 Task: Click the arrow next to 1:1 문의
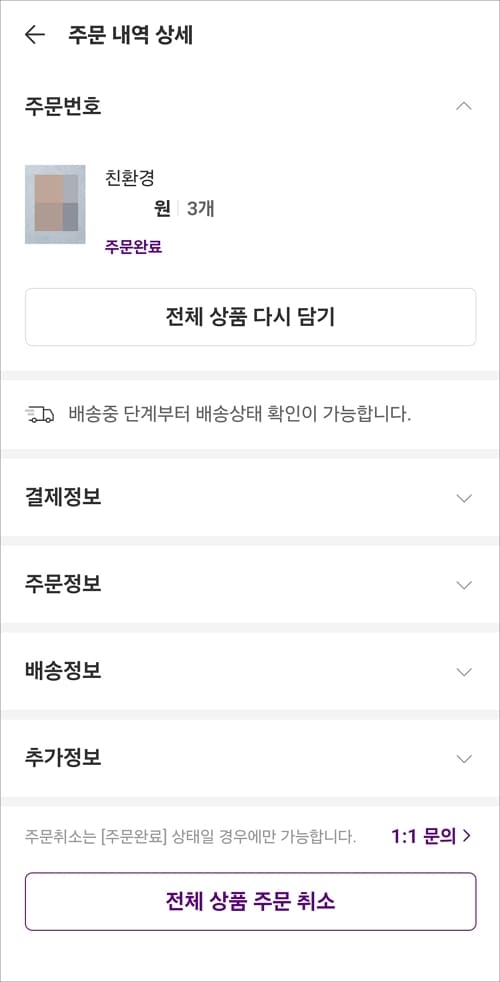(466, 837)
